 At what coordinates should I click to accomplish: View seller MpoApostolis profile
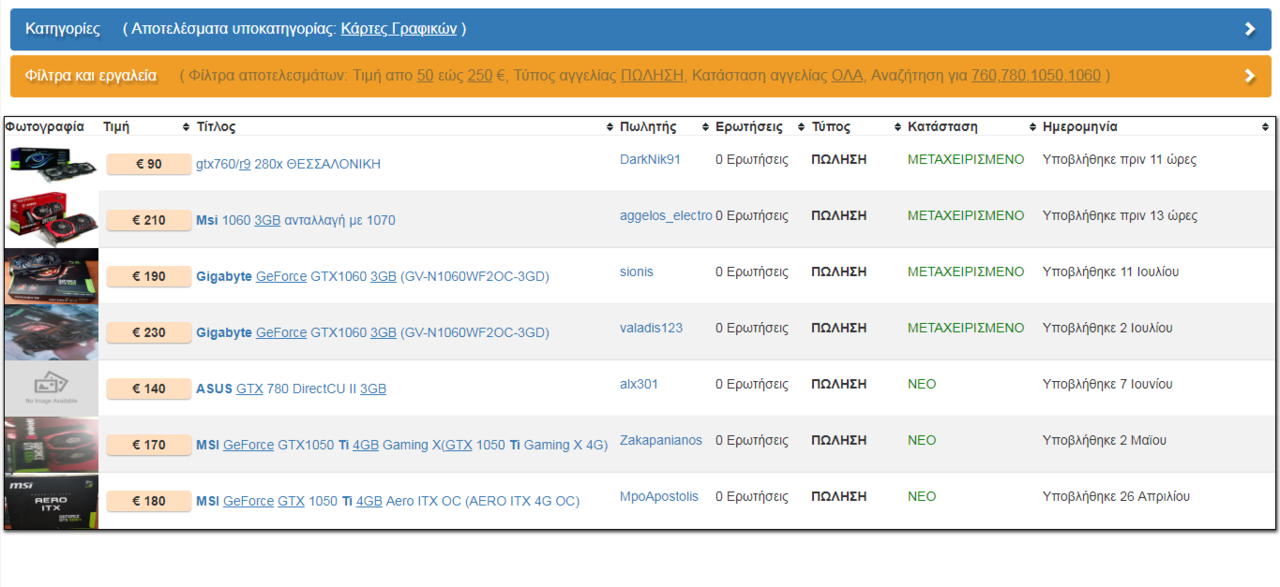(x=659, y=496)
